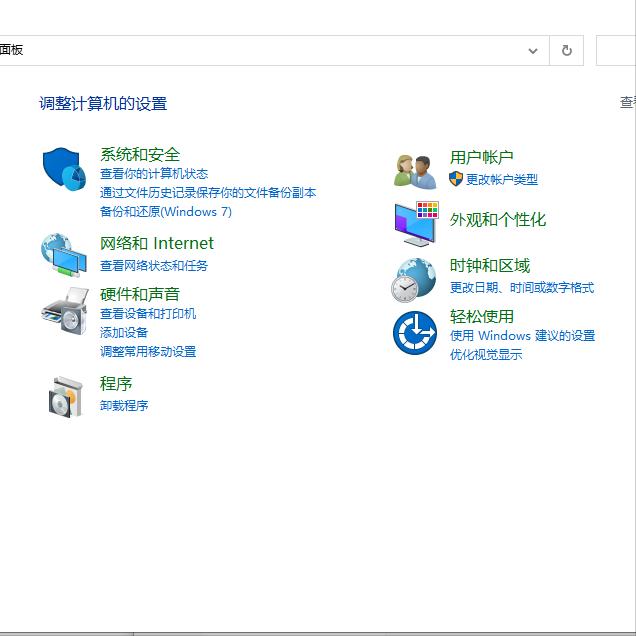Screen dimensions: 636x636
Task: Click the Programs disc box icon
Action: tap(65, 397)
